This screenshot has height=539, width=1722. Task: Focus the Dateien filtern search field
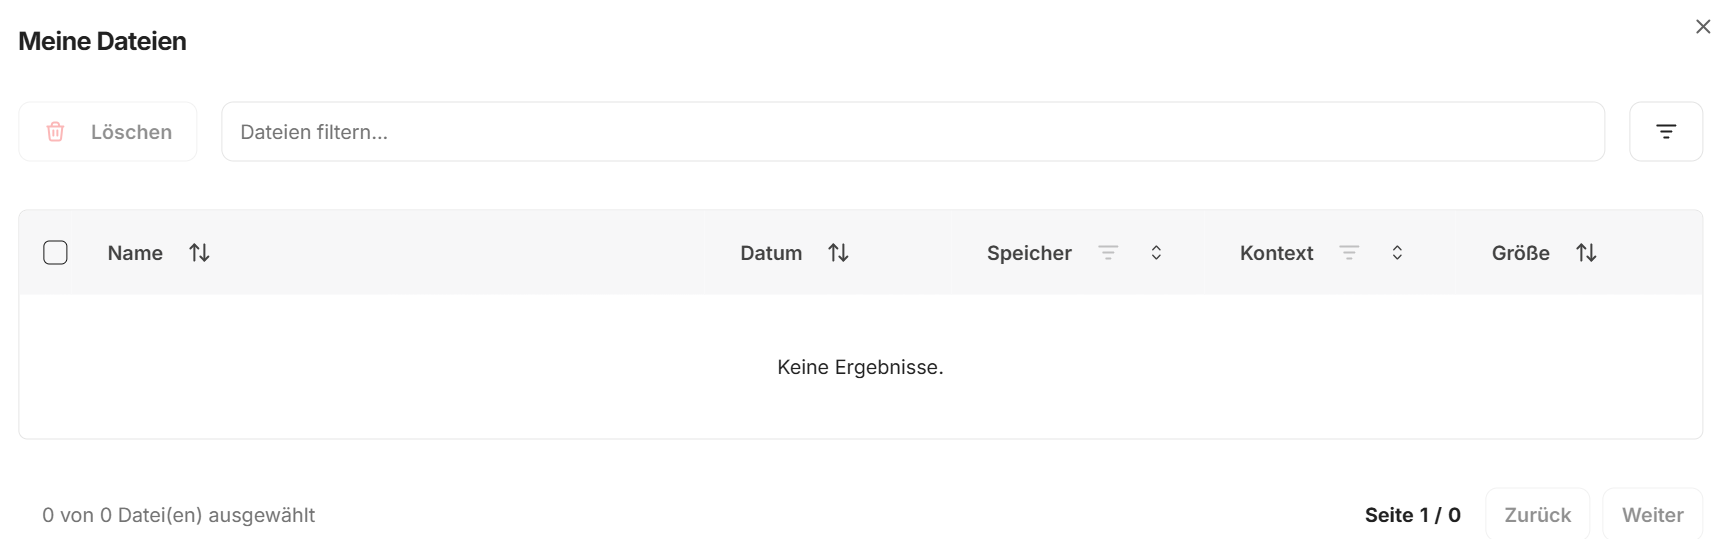[912, 132]
